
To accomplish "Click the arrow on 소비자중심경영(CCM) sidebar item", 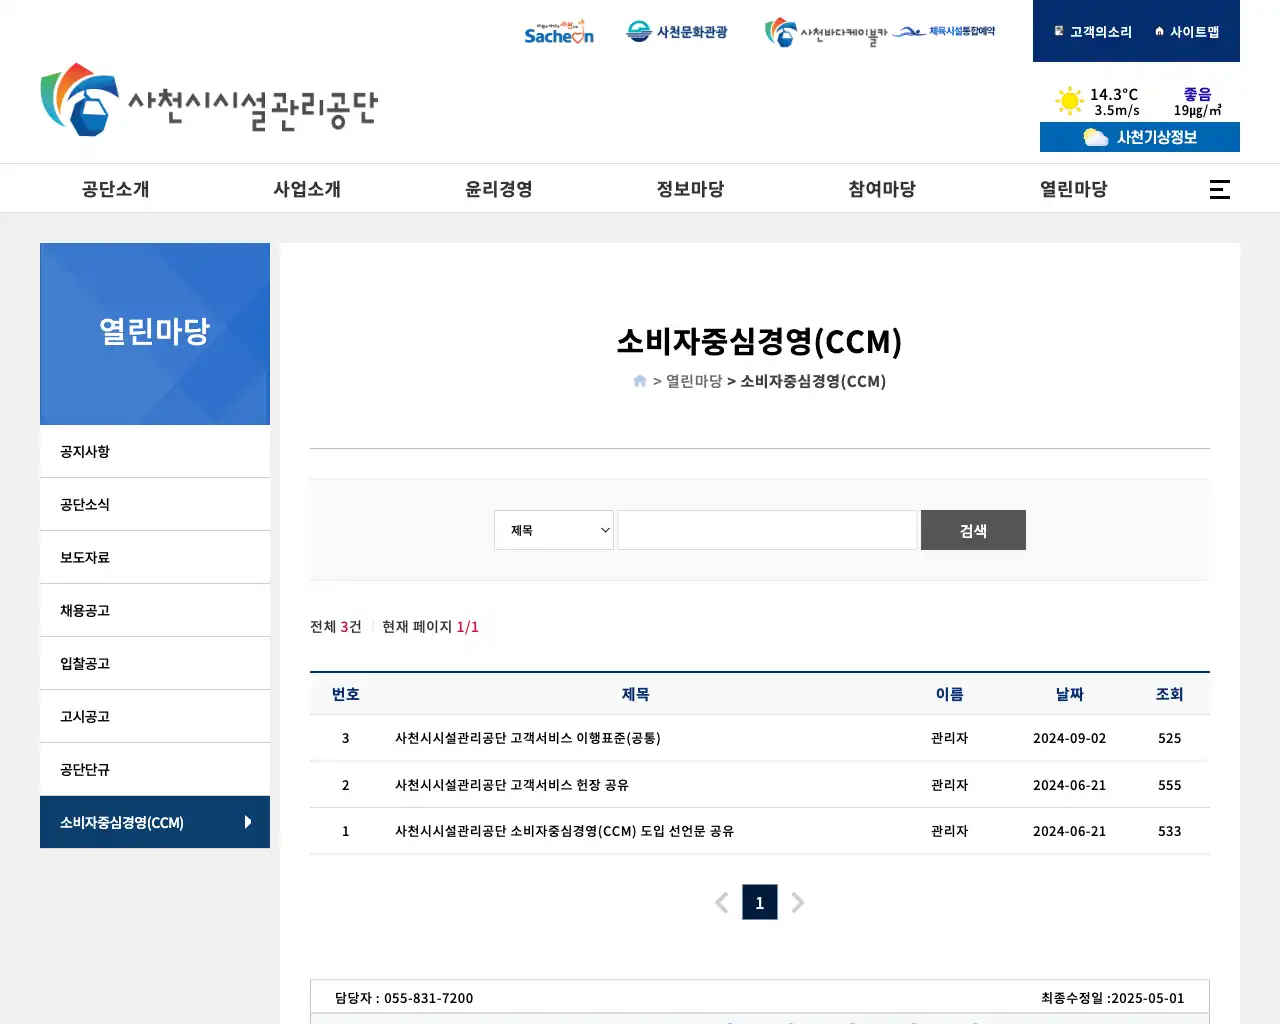I will coord(248,822).
